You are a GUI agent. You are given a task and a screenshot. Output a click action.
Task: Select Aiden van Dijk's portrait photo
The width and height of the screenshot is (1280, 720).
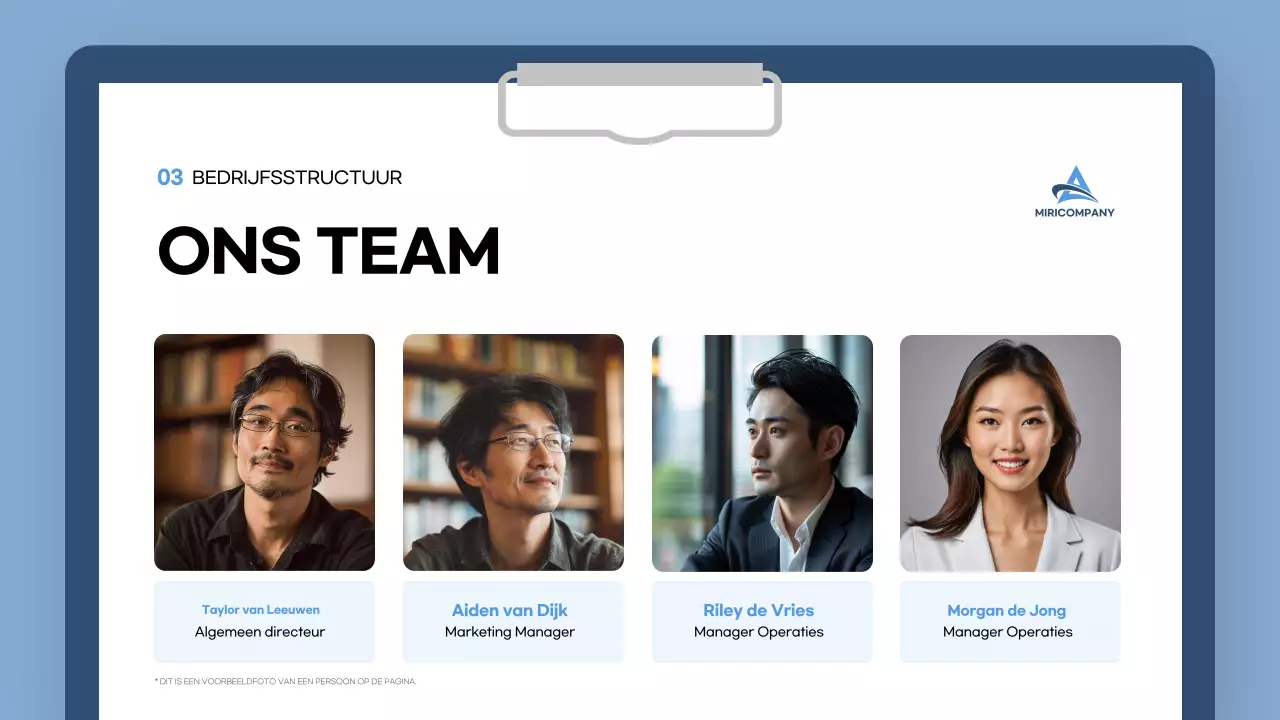point(513,453)
